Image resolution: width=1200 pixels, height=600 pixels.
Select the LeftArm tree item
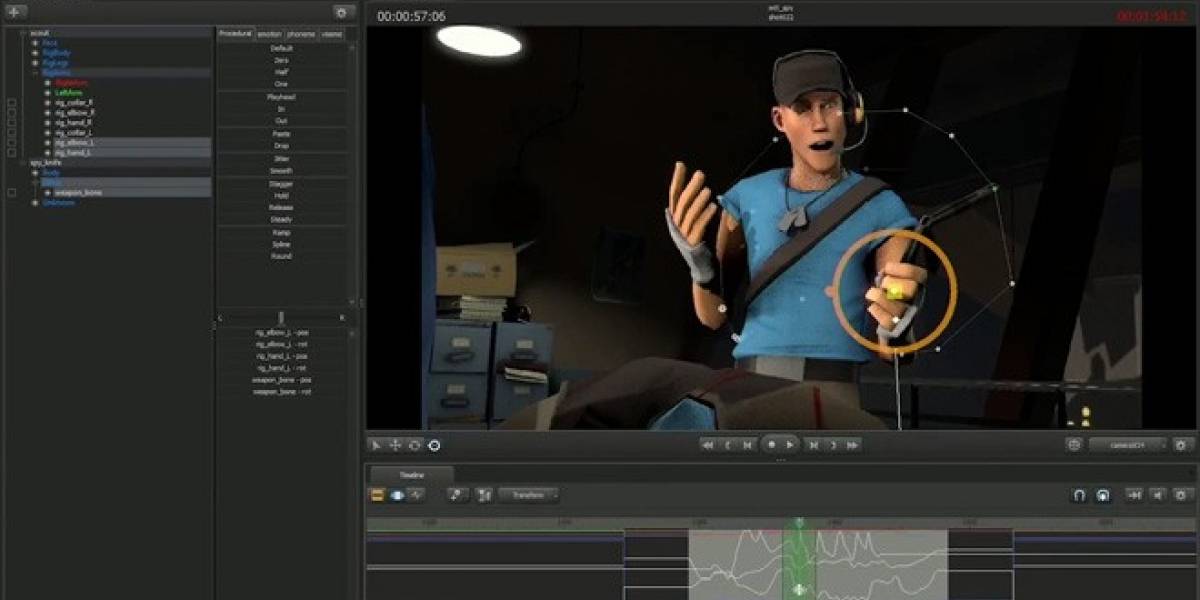point(69,92)
